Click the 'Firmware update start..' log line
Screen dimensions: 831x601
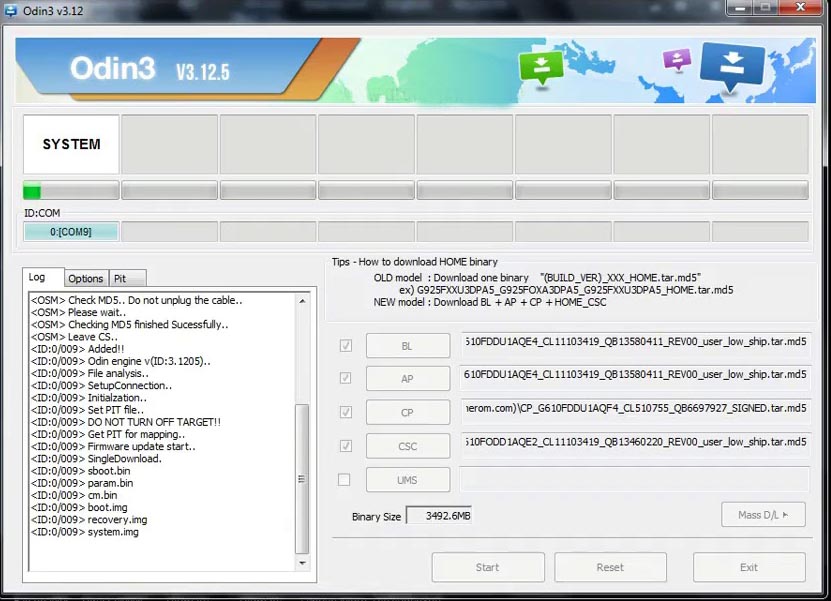[113, 447]
